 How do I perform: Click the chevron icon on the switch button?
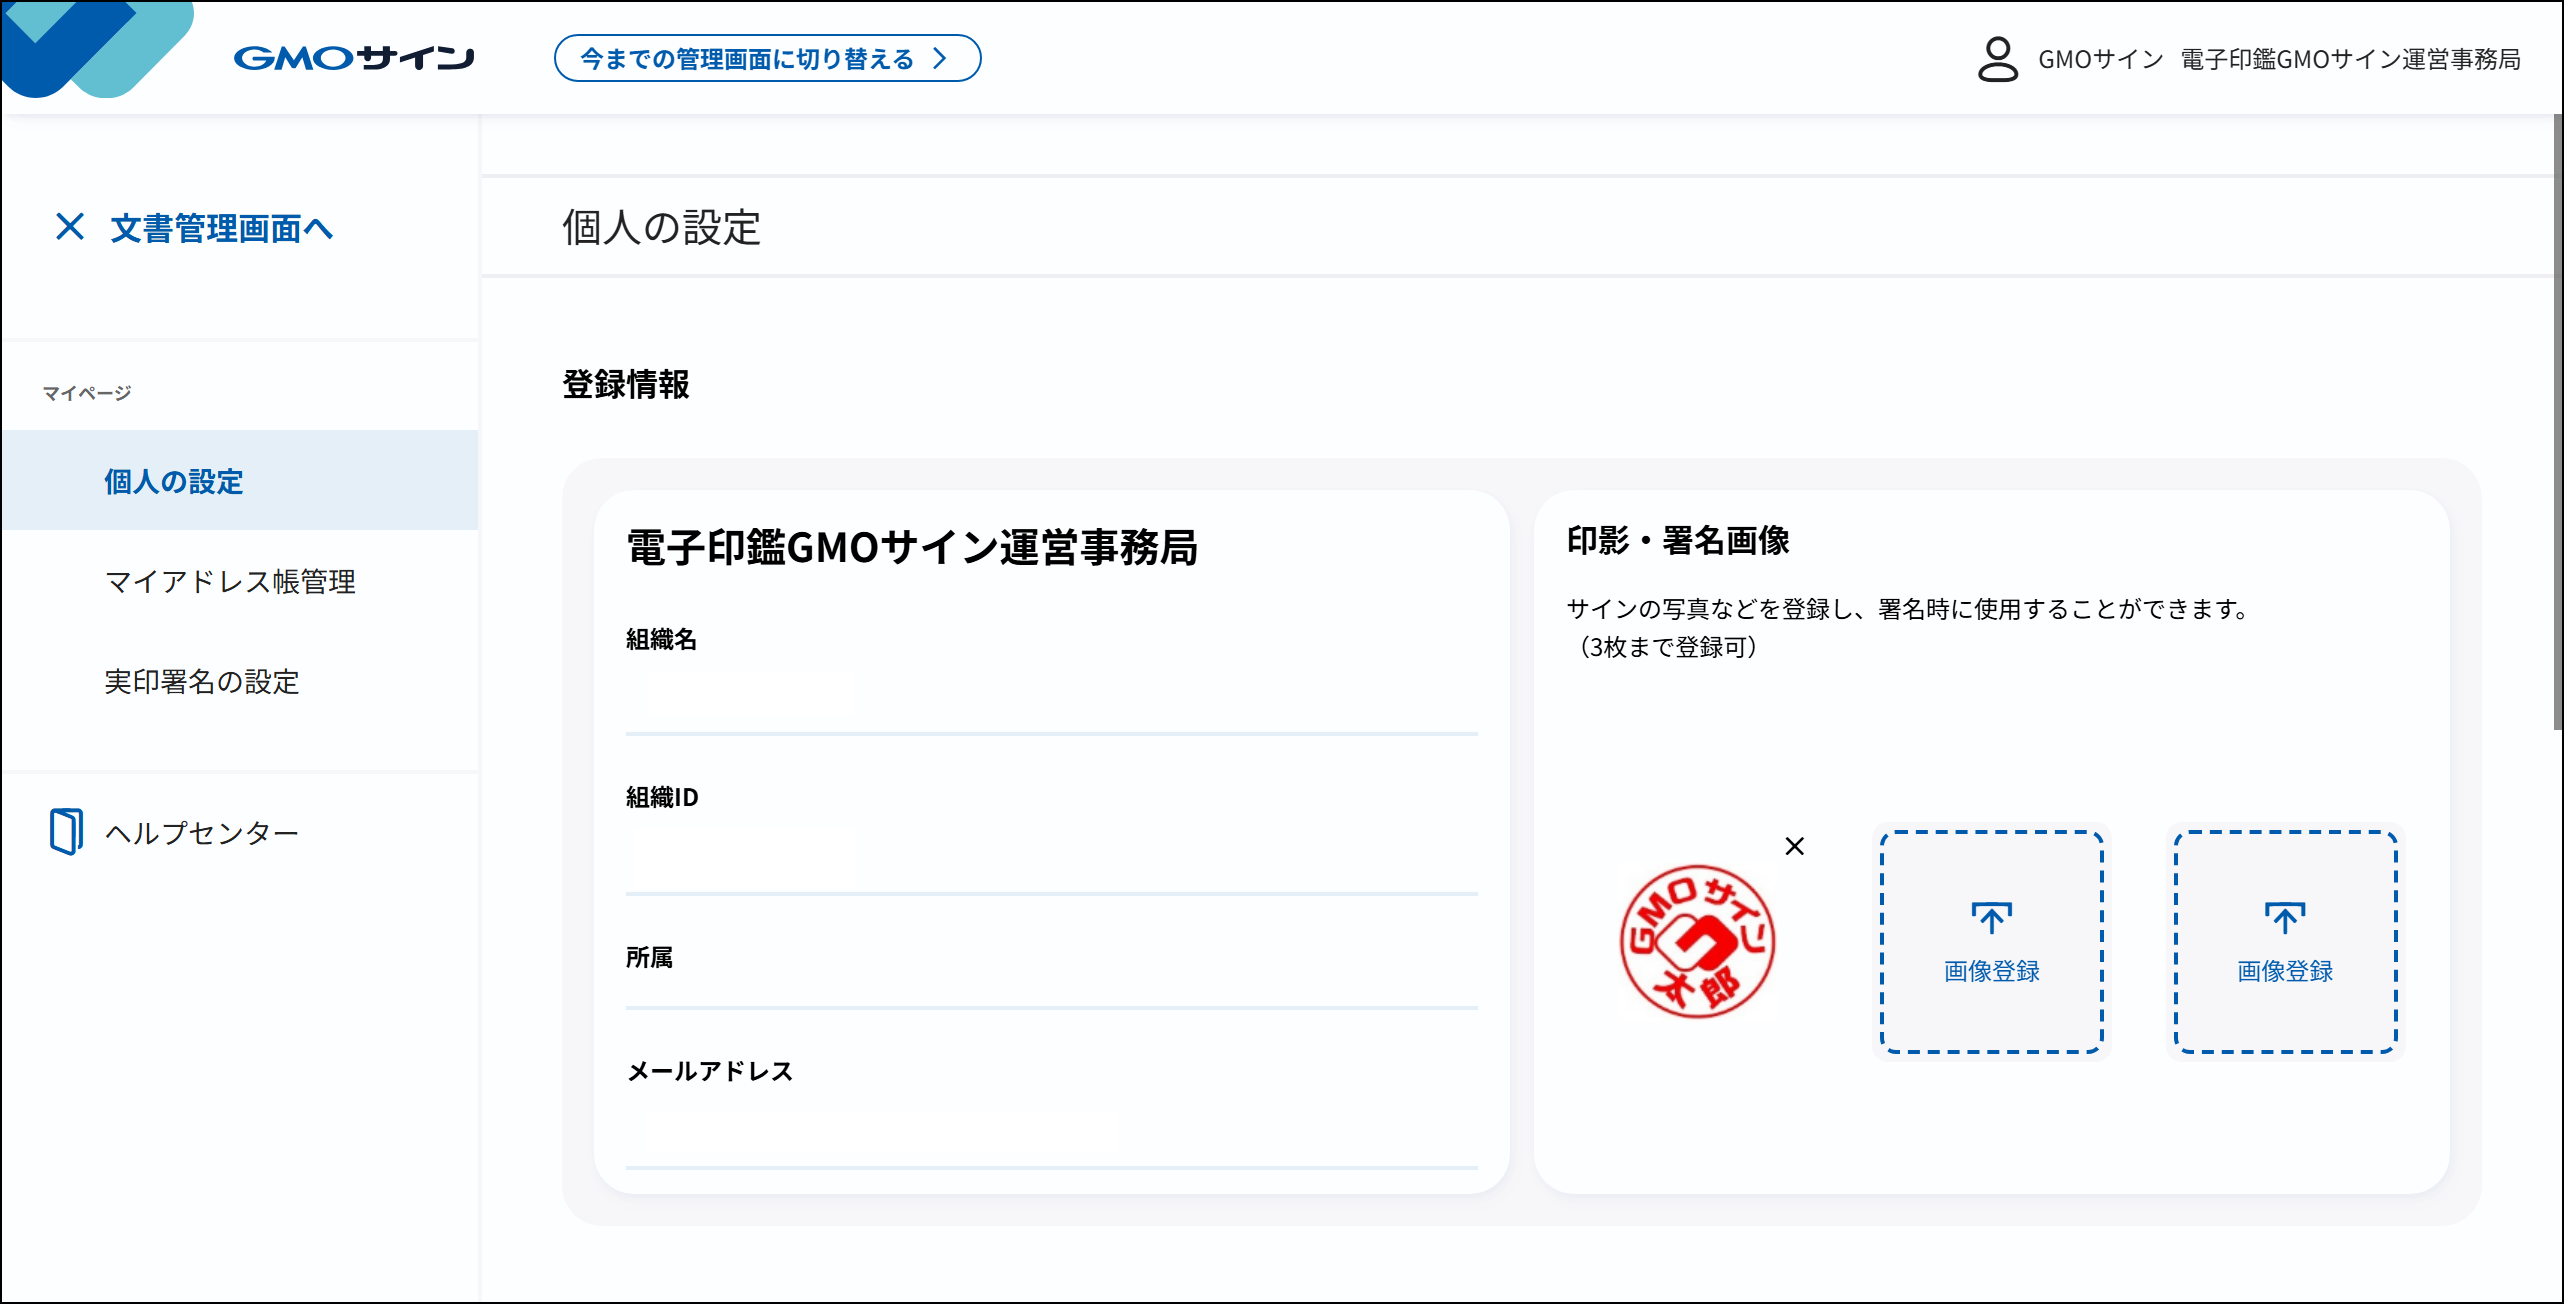point(938,58)
